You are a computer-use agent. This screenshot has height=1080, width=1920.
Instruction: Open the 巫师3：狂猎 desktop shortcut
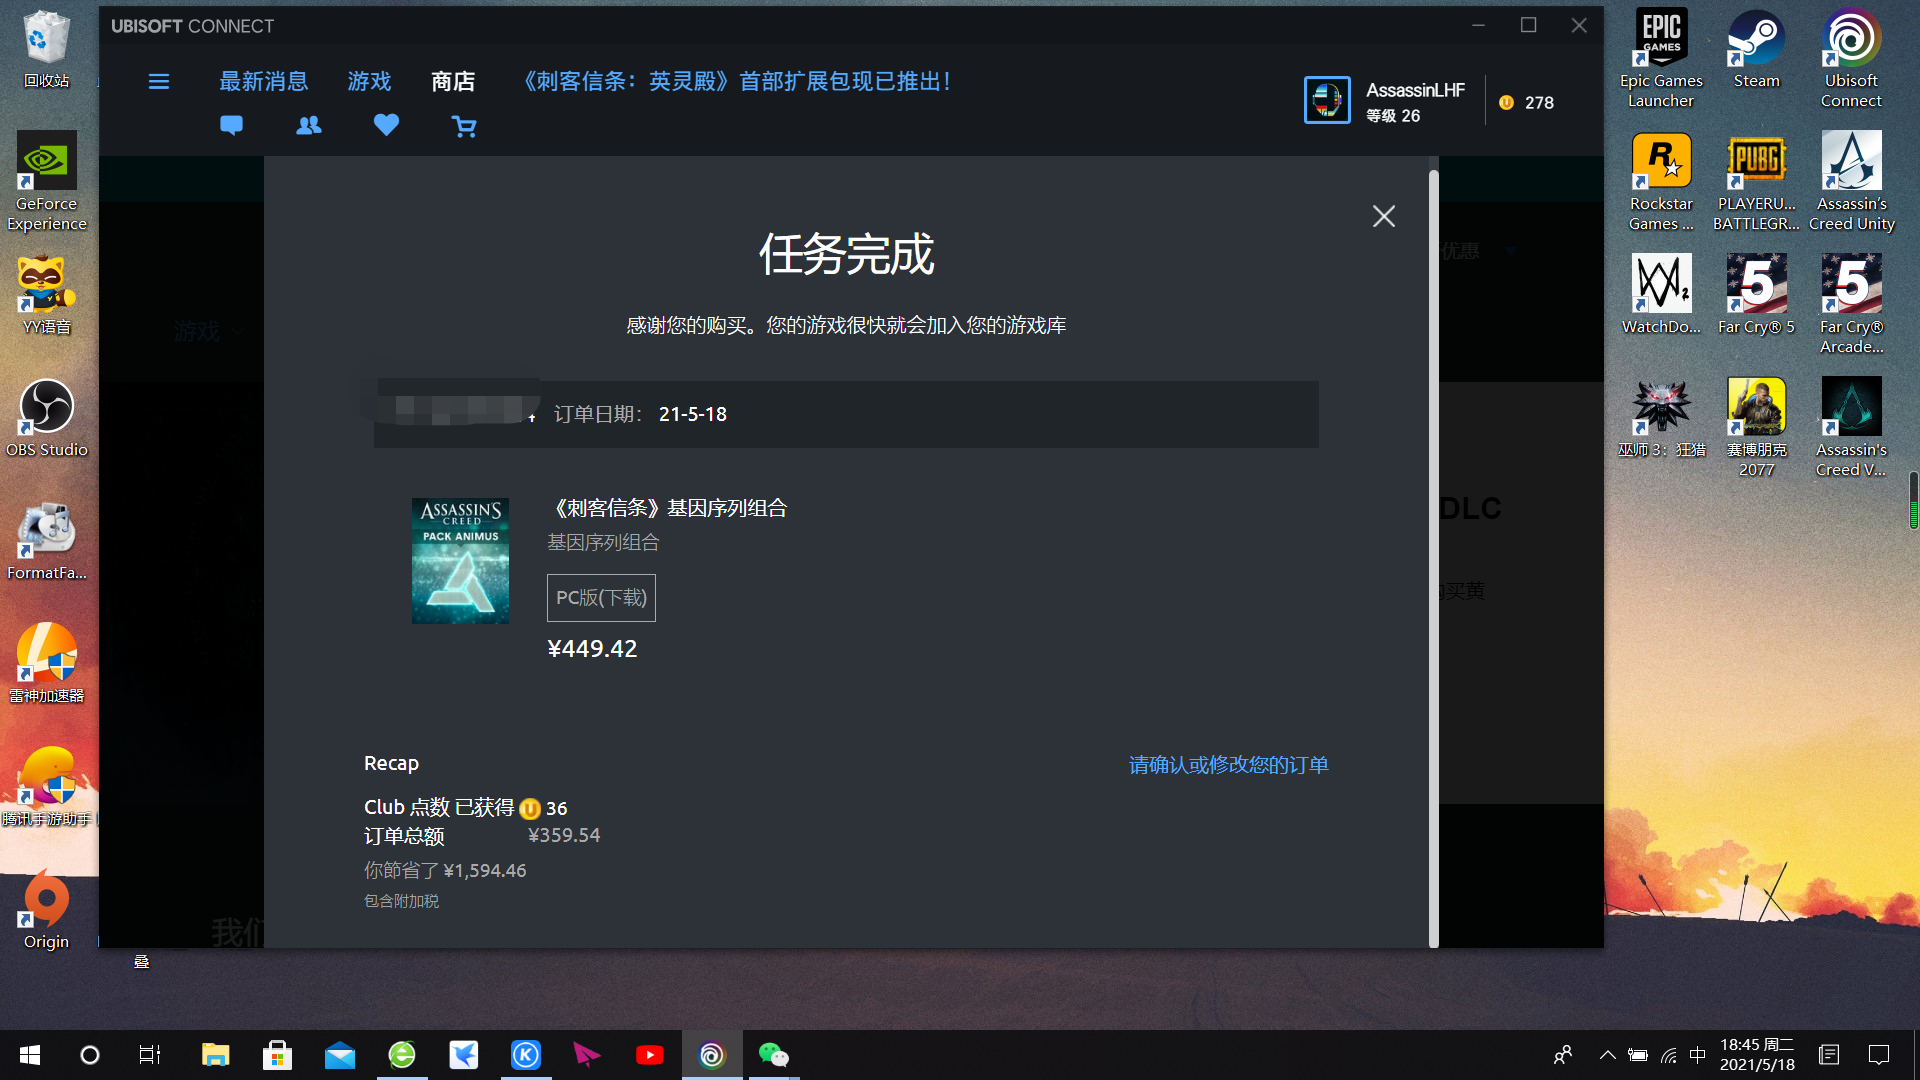pyautogui.click(x=1661, y=419)
